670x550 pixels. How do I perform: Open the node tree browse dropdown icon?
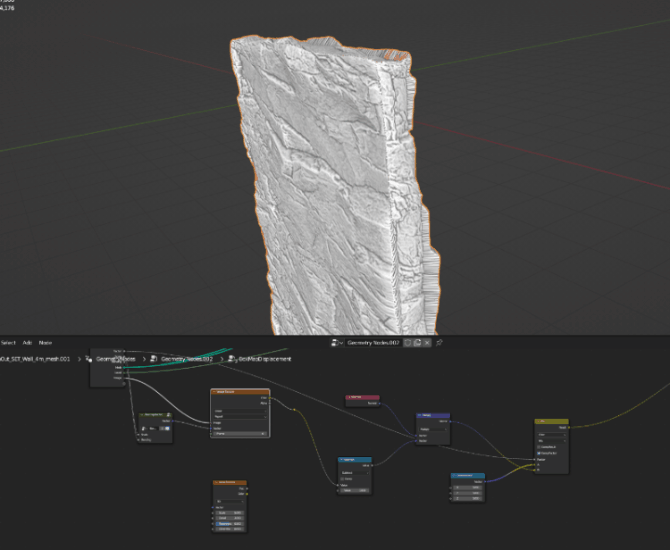[337, 343]
